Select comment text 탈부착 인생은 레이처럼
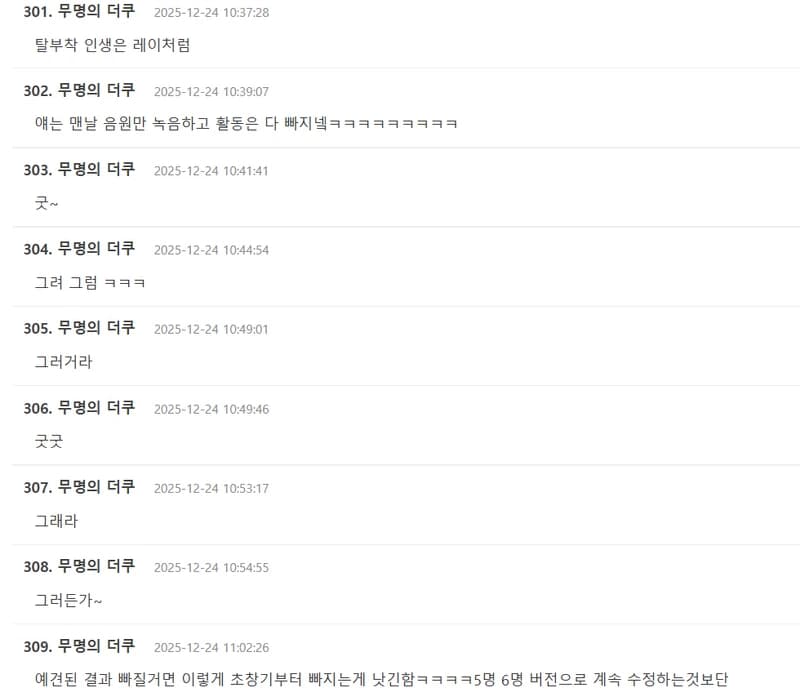Viewport: 800px width, 700px height. [112, 45]
